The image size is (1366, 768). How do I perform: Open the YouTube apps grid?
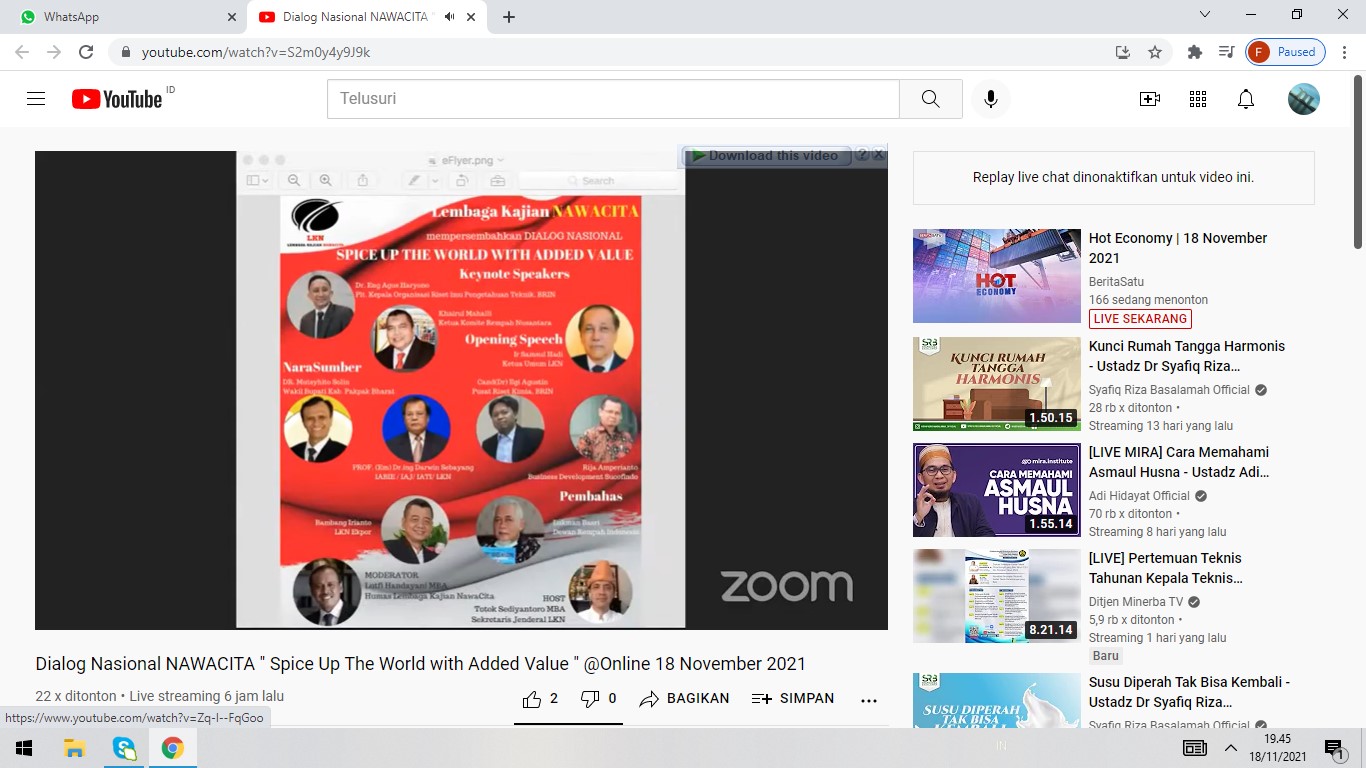(x=1198, y=99)
